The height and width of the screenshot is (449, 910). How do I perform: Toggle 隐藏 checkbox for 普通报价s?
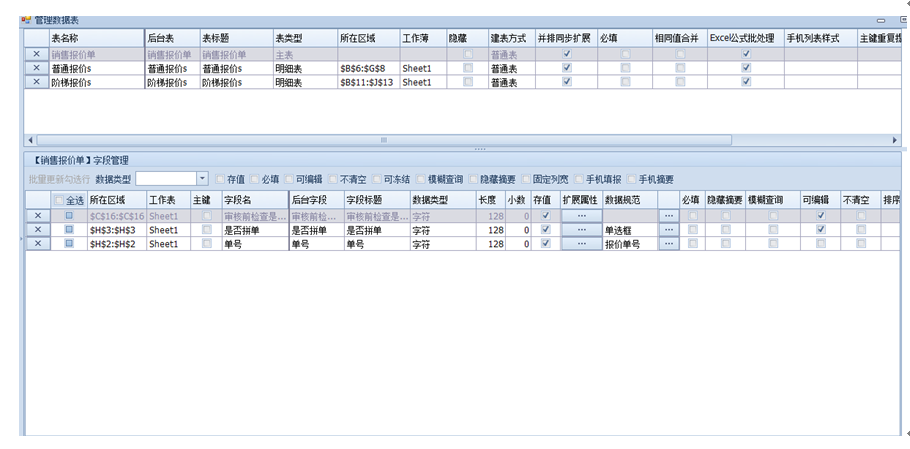click(468, 68)
